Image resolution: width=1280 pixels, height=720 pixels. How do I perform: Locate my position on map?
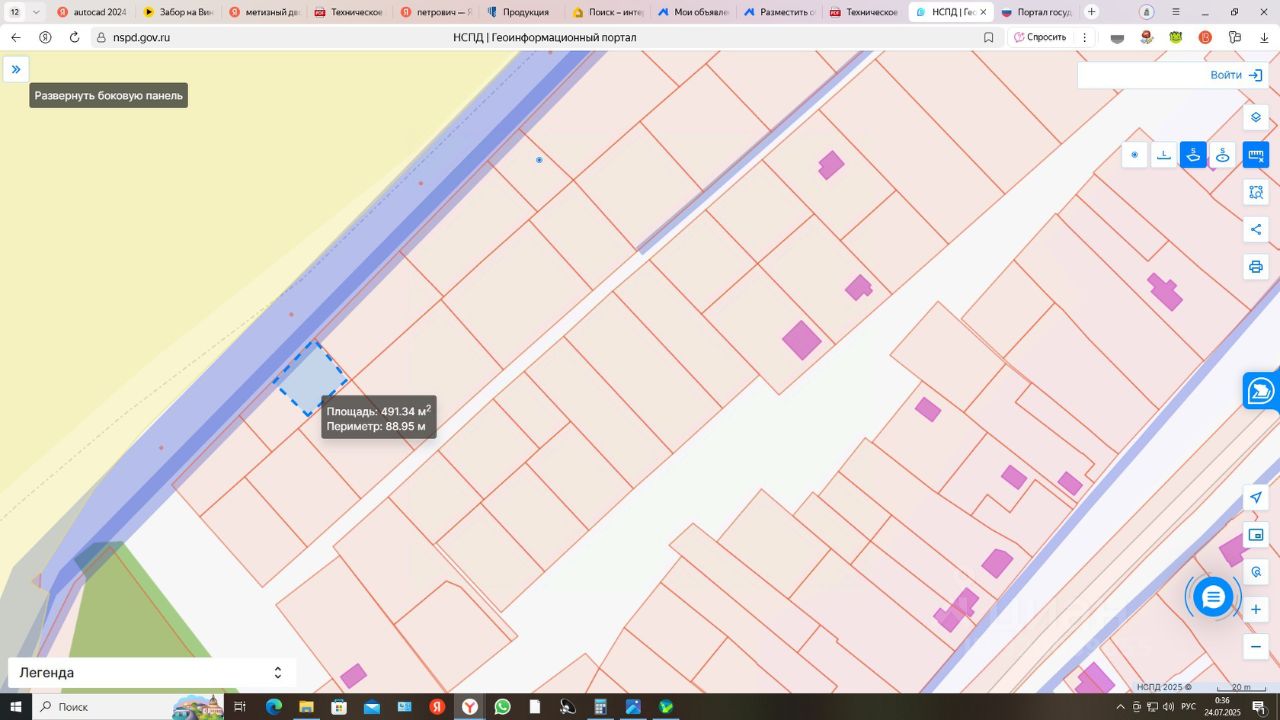pos(1256,498)
